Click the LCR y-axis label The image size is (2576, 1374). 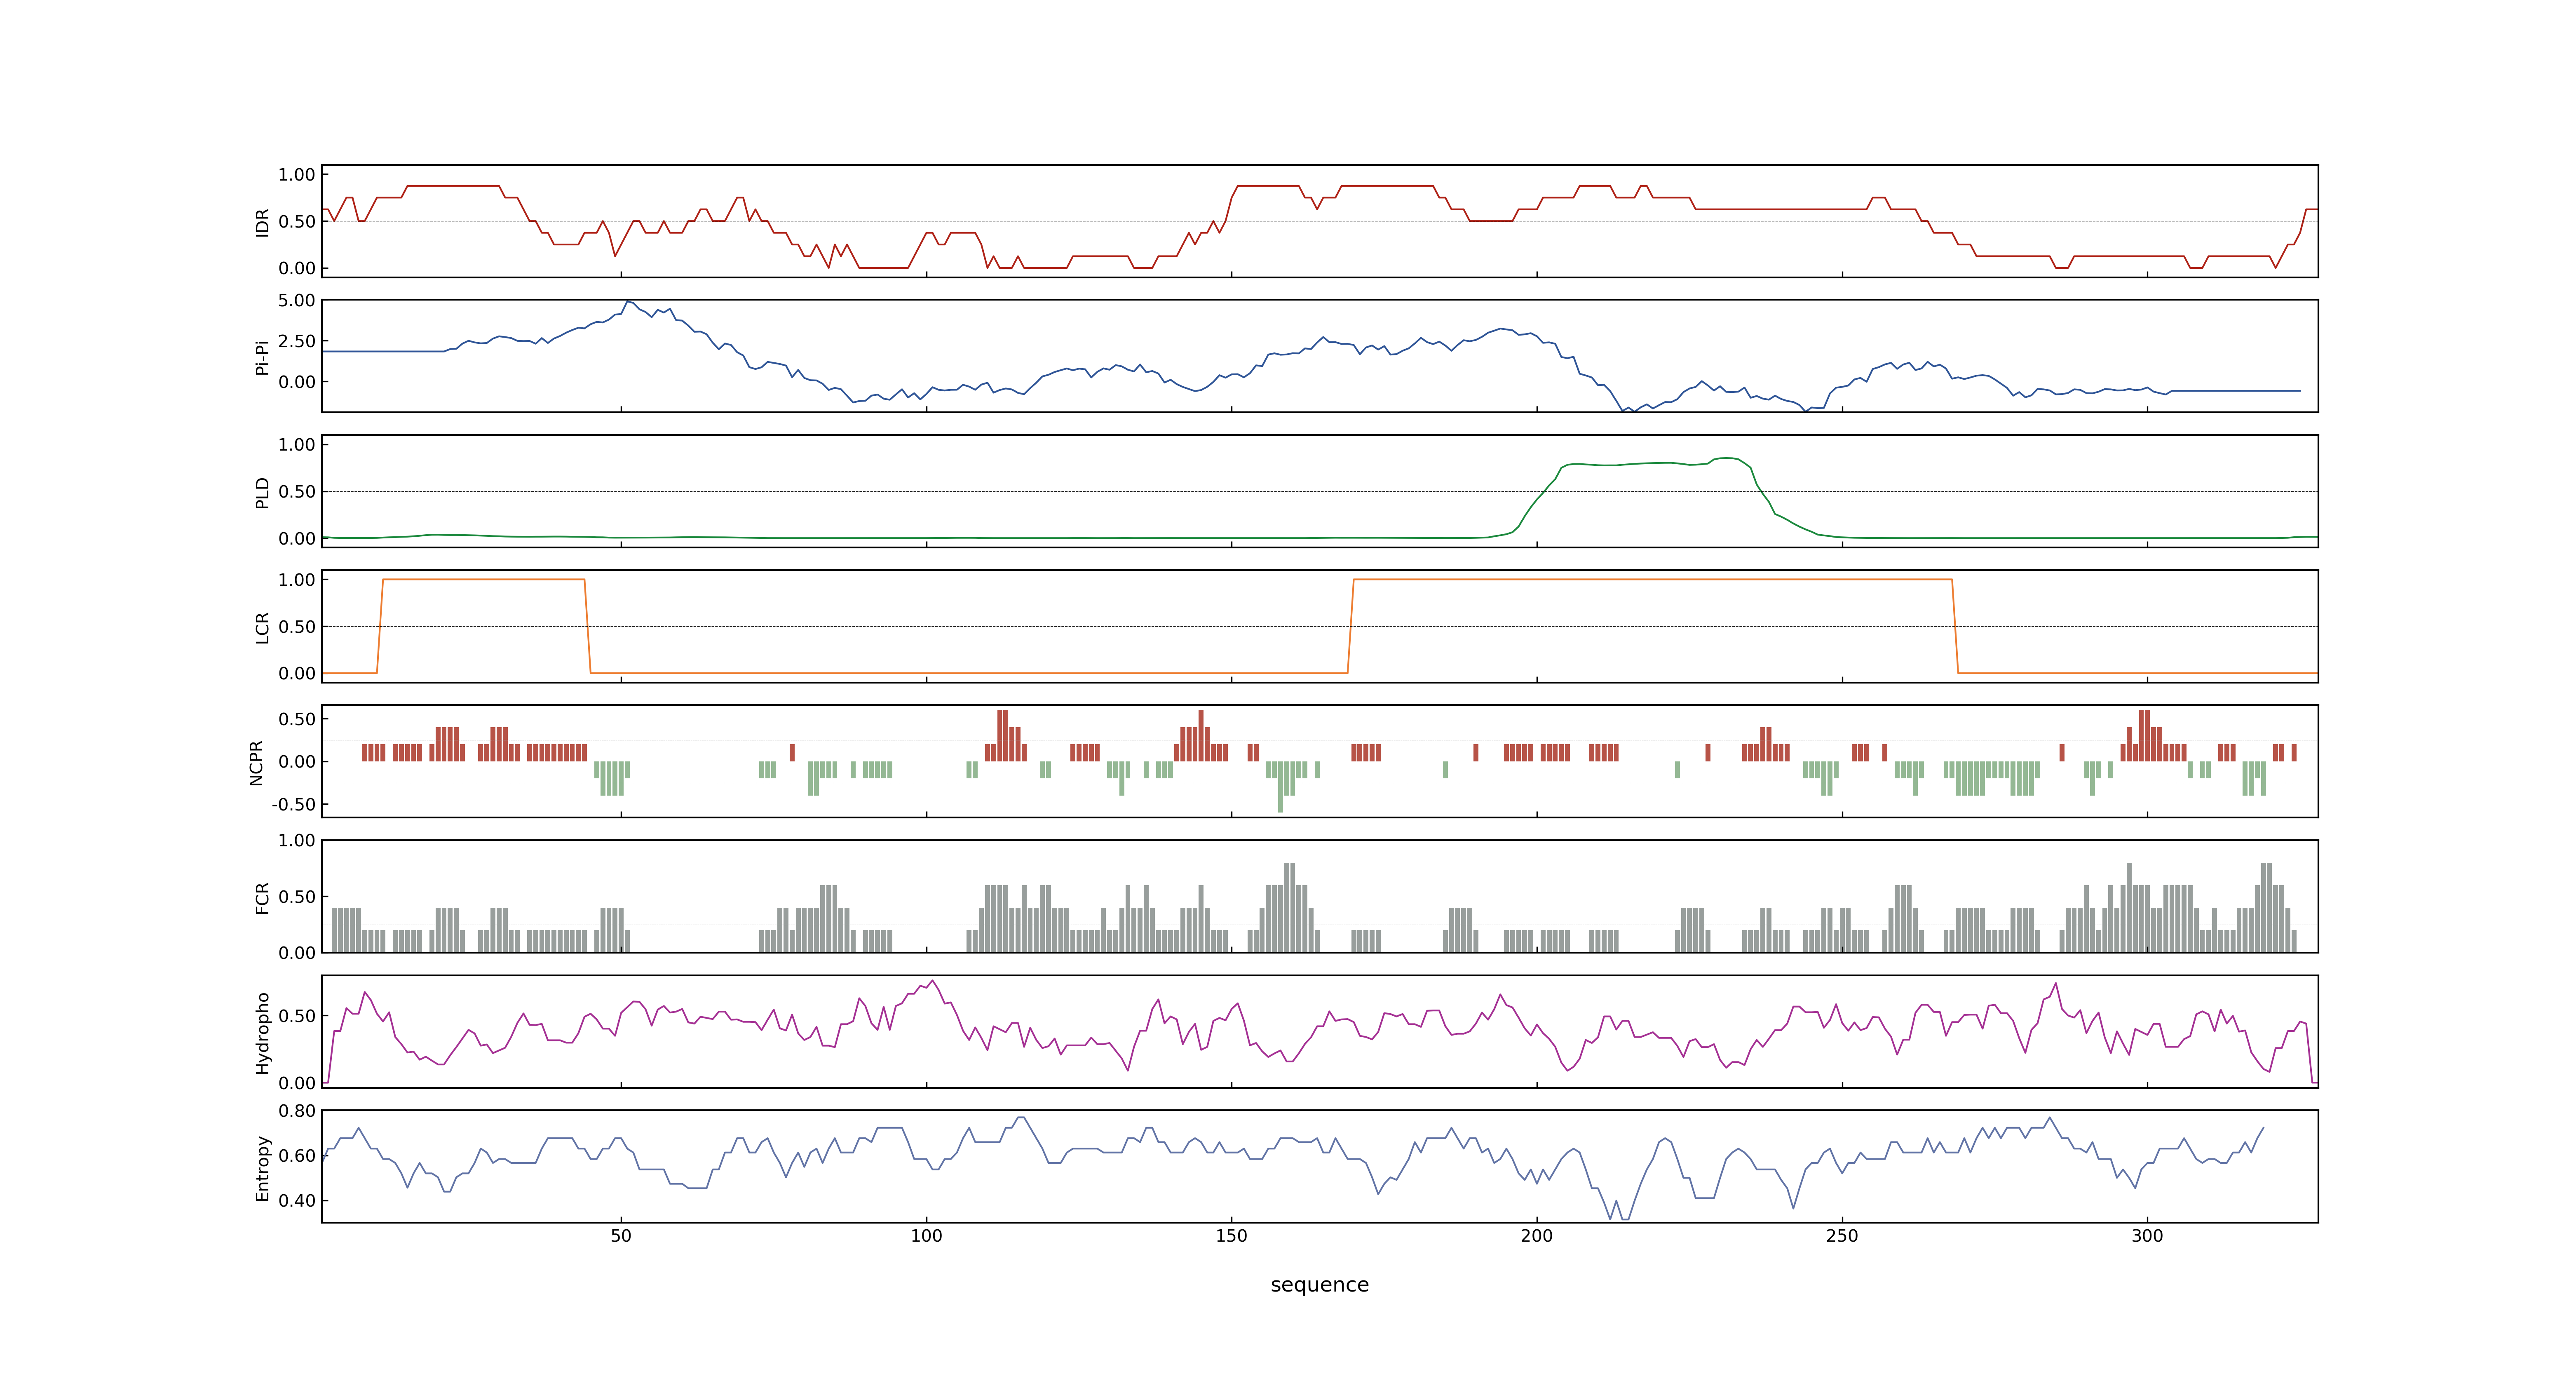tap(262, 627)
